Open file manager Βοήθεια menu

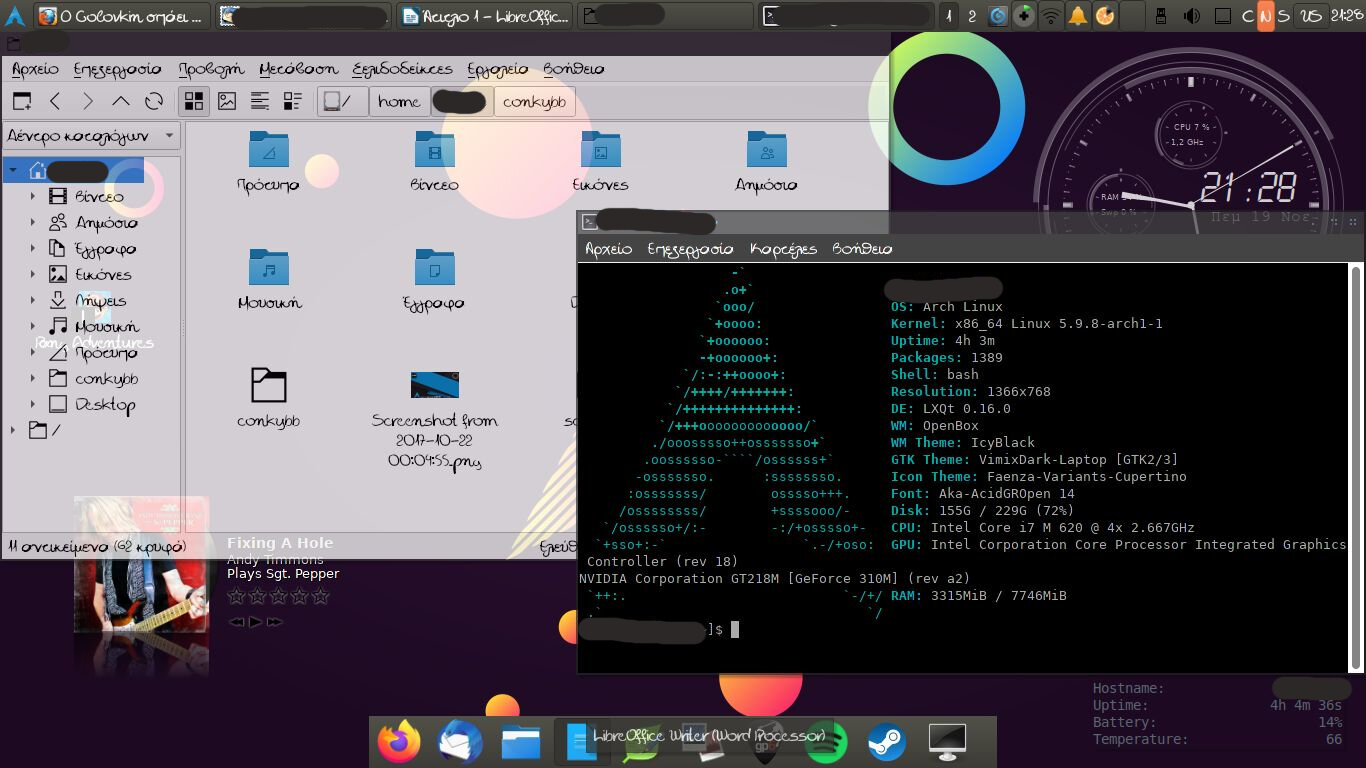(x=573, y=69)
